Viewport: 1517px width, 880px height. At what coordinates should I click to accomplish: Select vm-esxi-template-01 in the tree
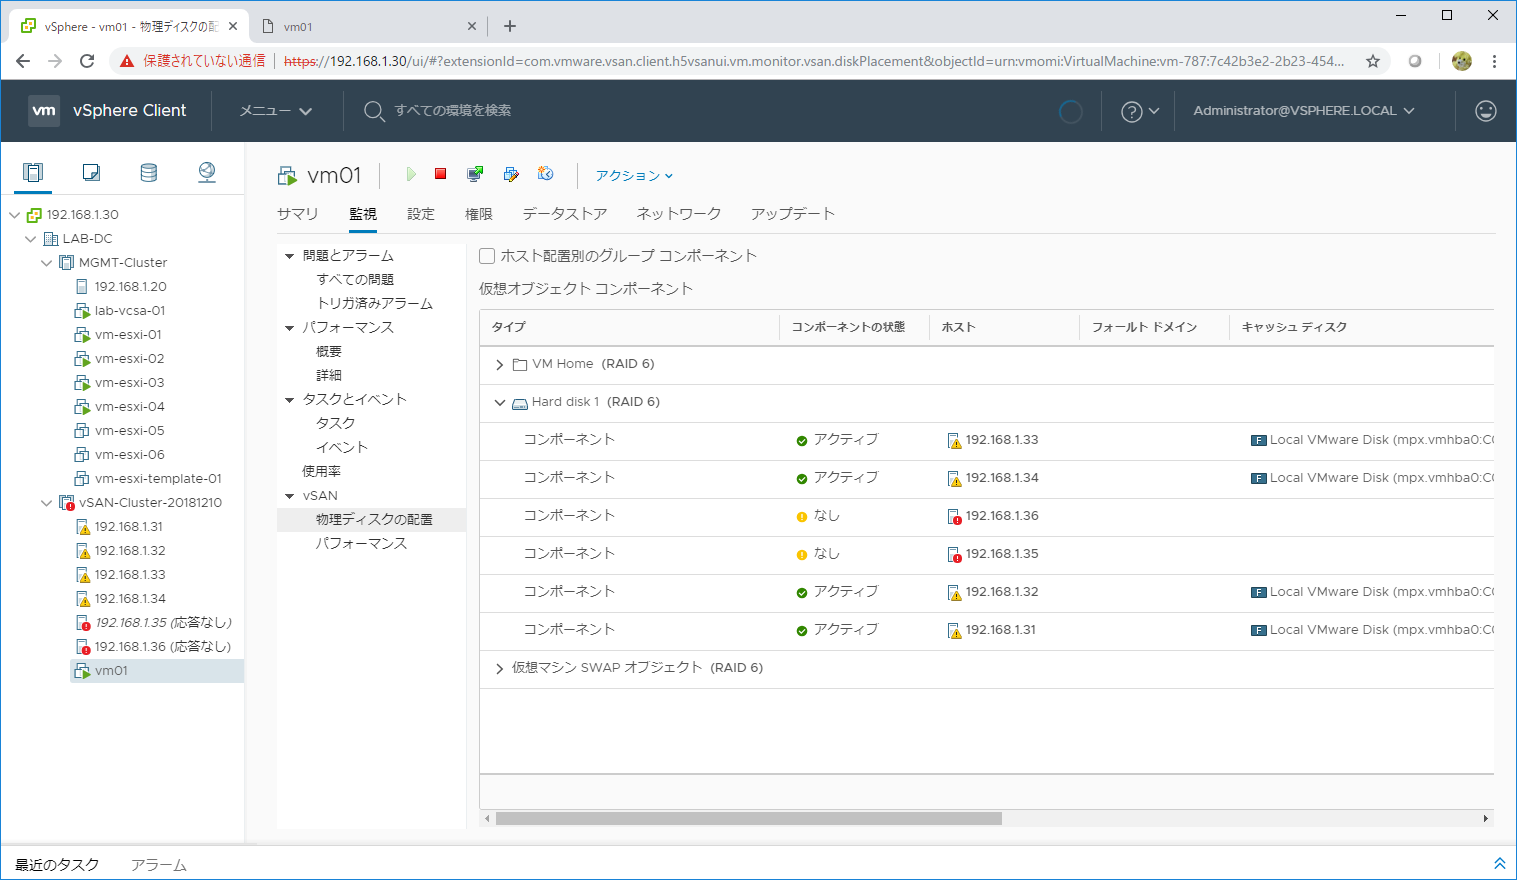(x=158, y=479)
